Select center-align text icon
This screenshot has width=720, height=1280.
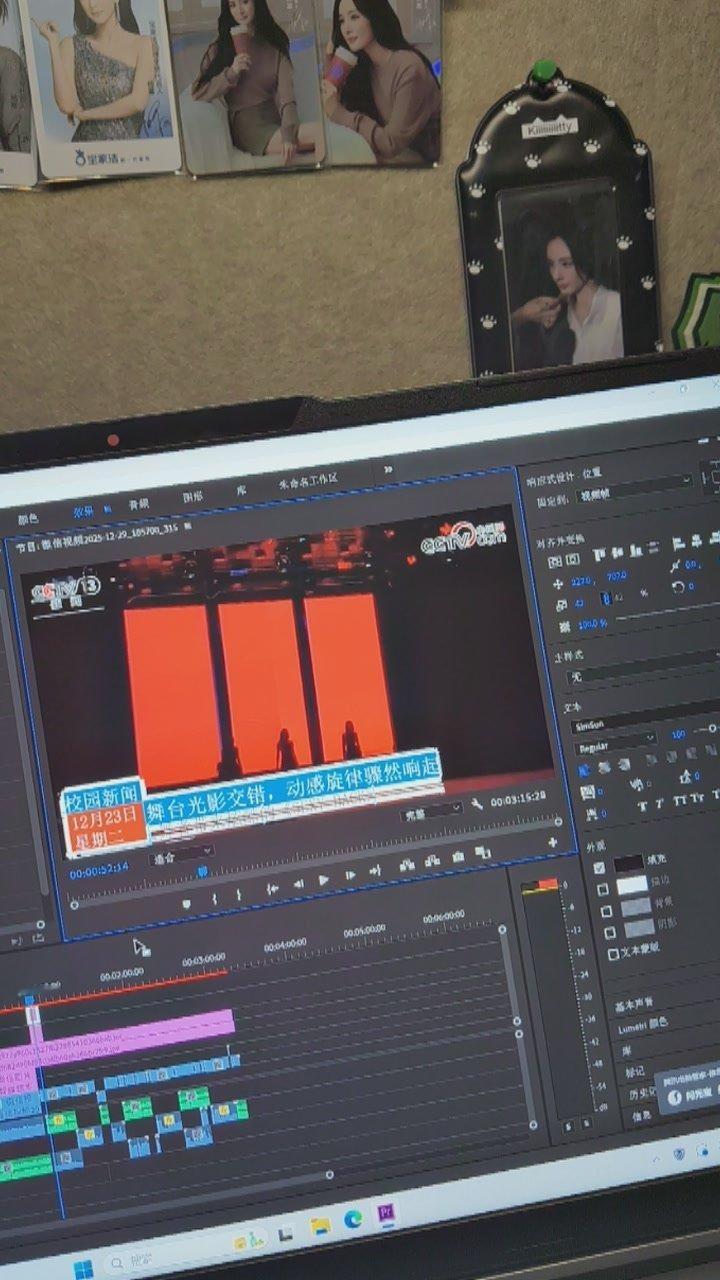click(x=605, y=767)
